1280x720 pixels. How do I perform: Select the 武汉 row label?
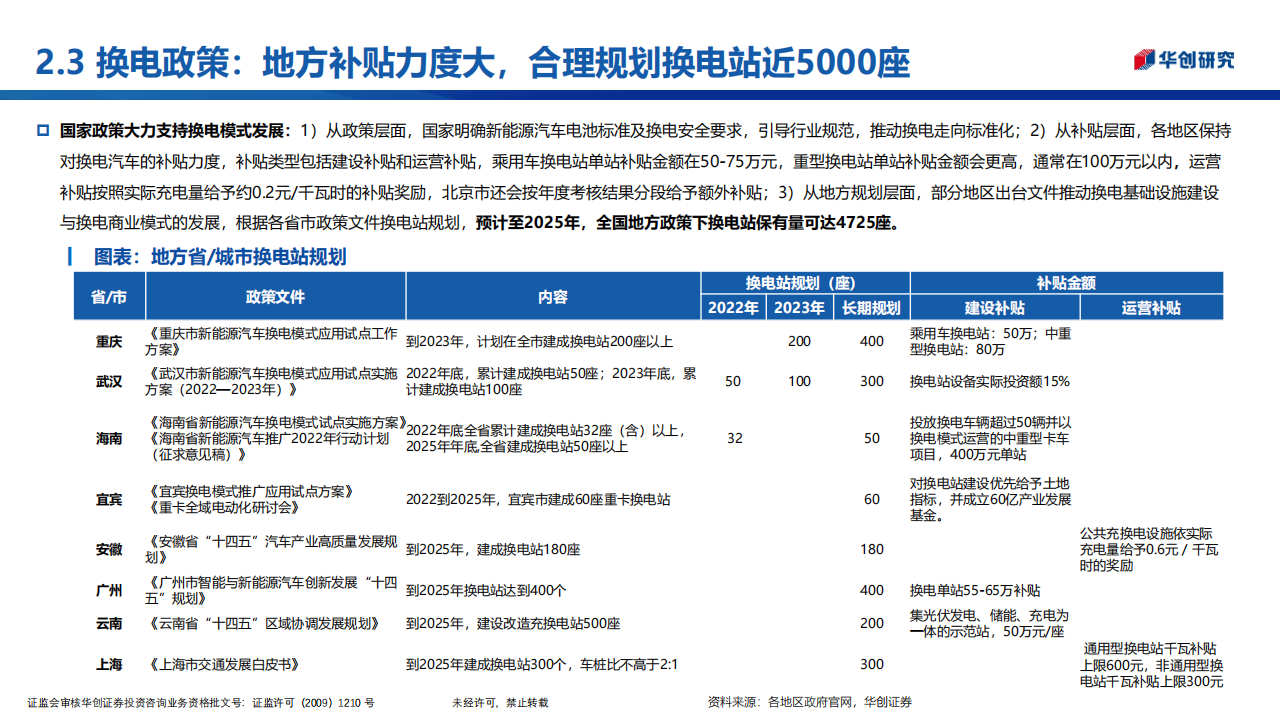109,381
